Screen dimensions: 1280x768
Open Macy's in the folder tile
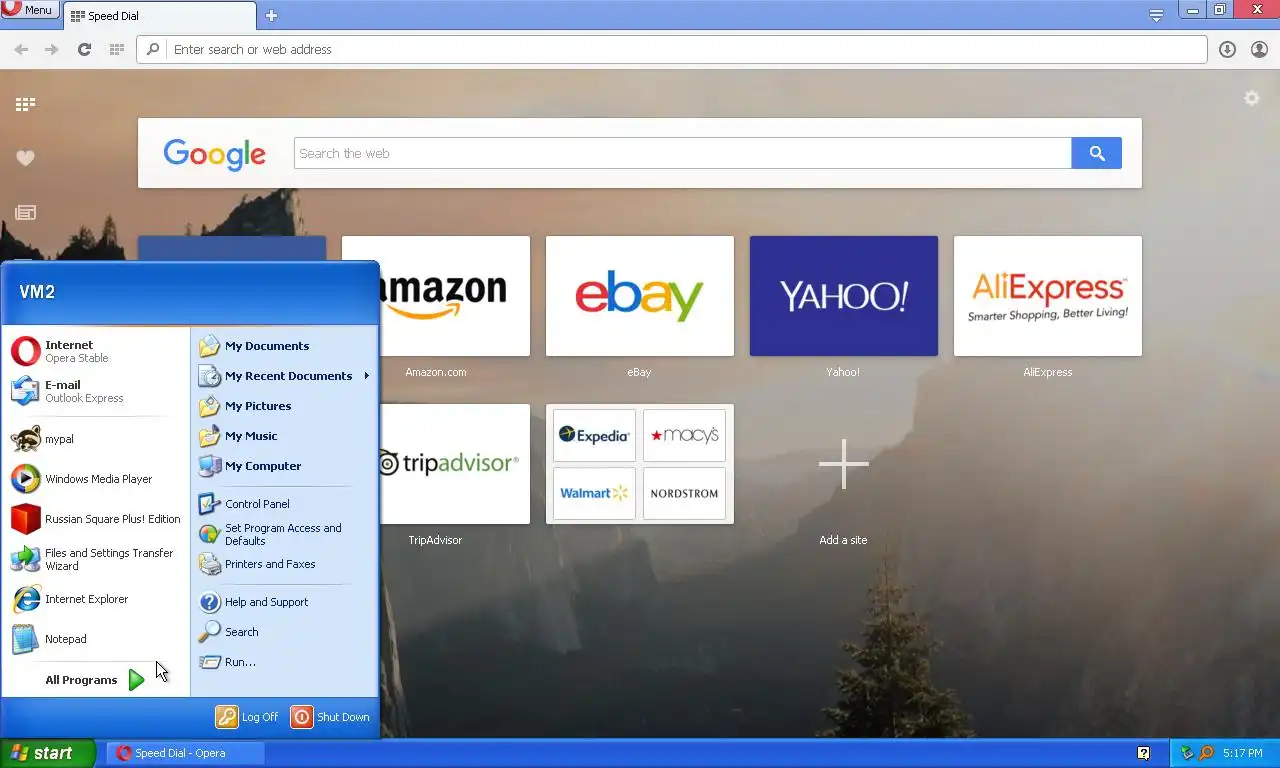click(684, 435)
